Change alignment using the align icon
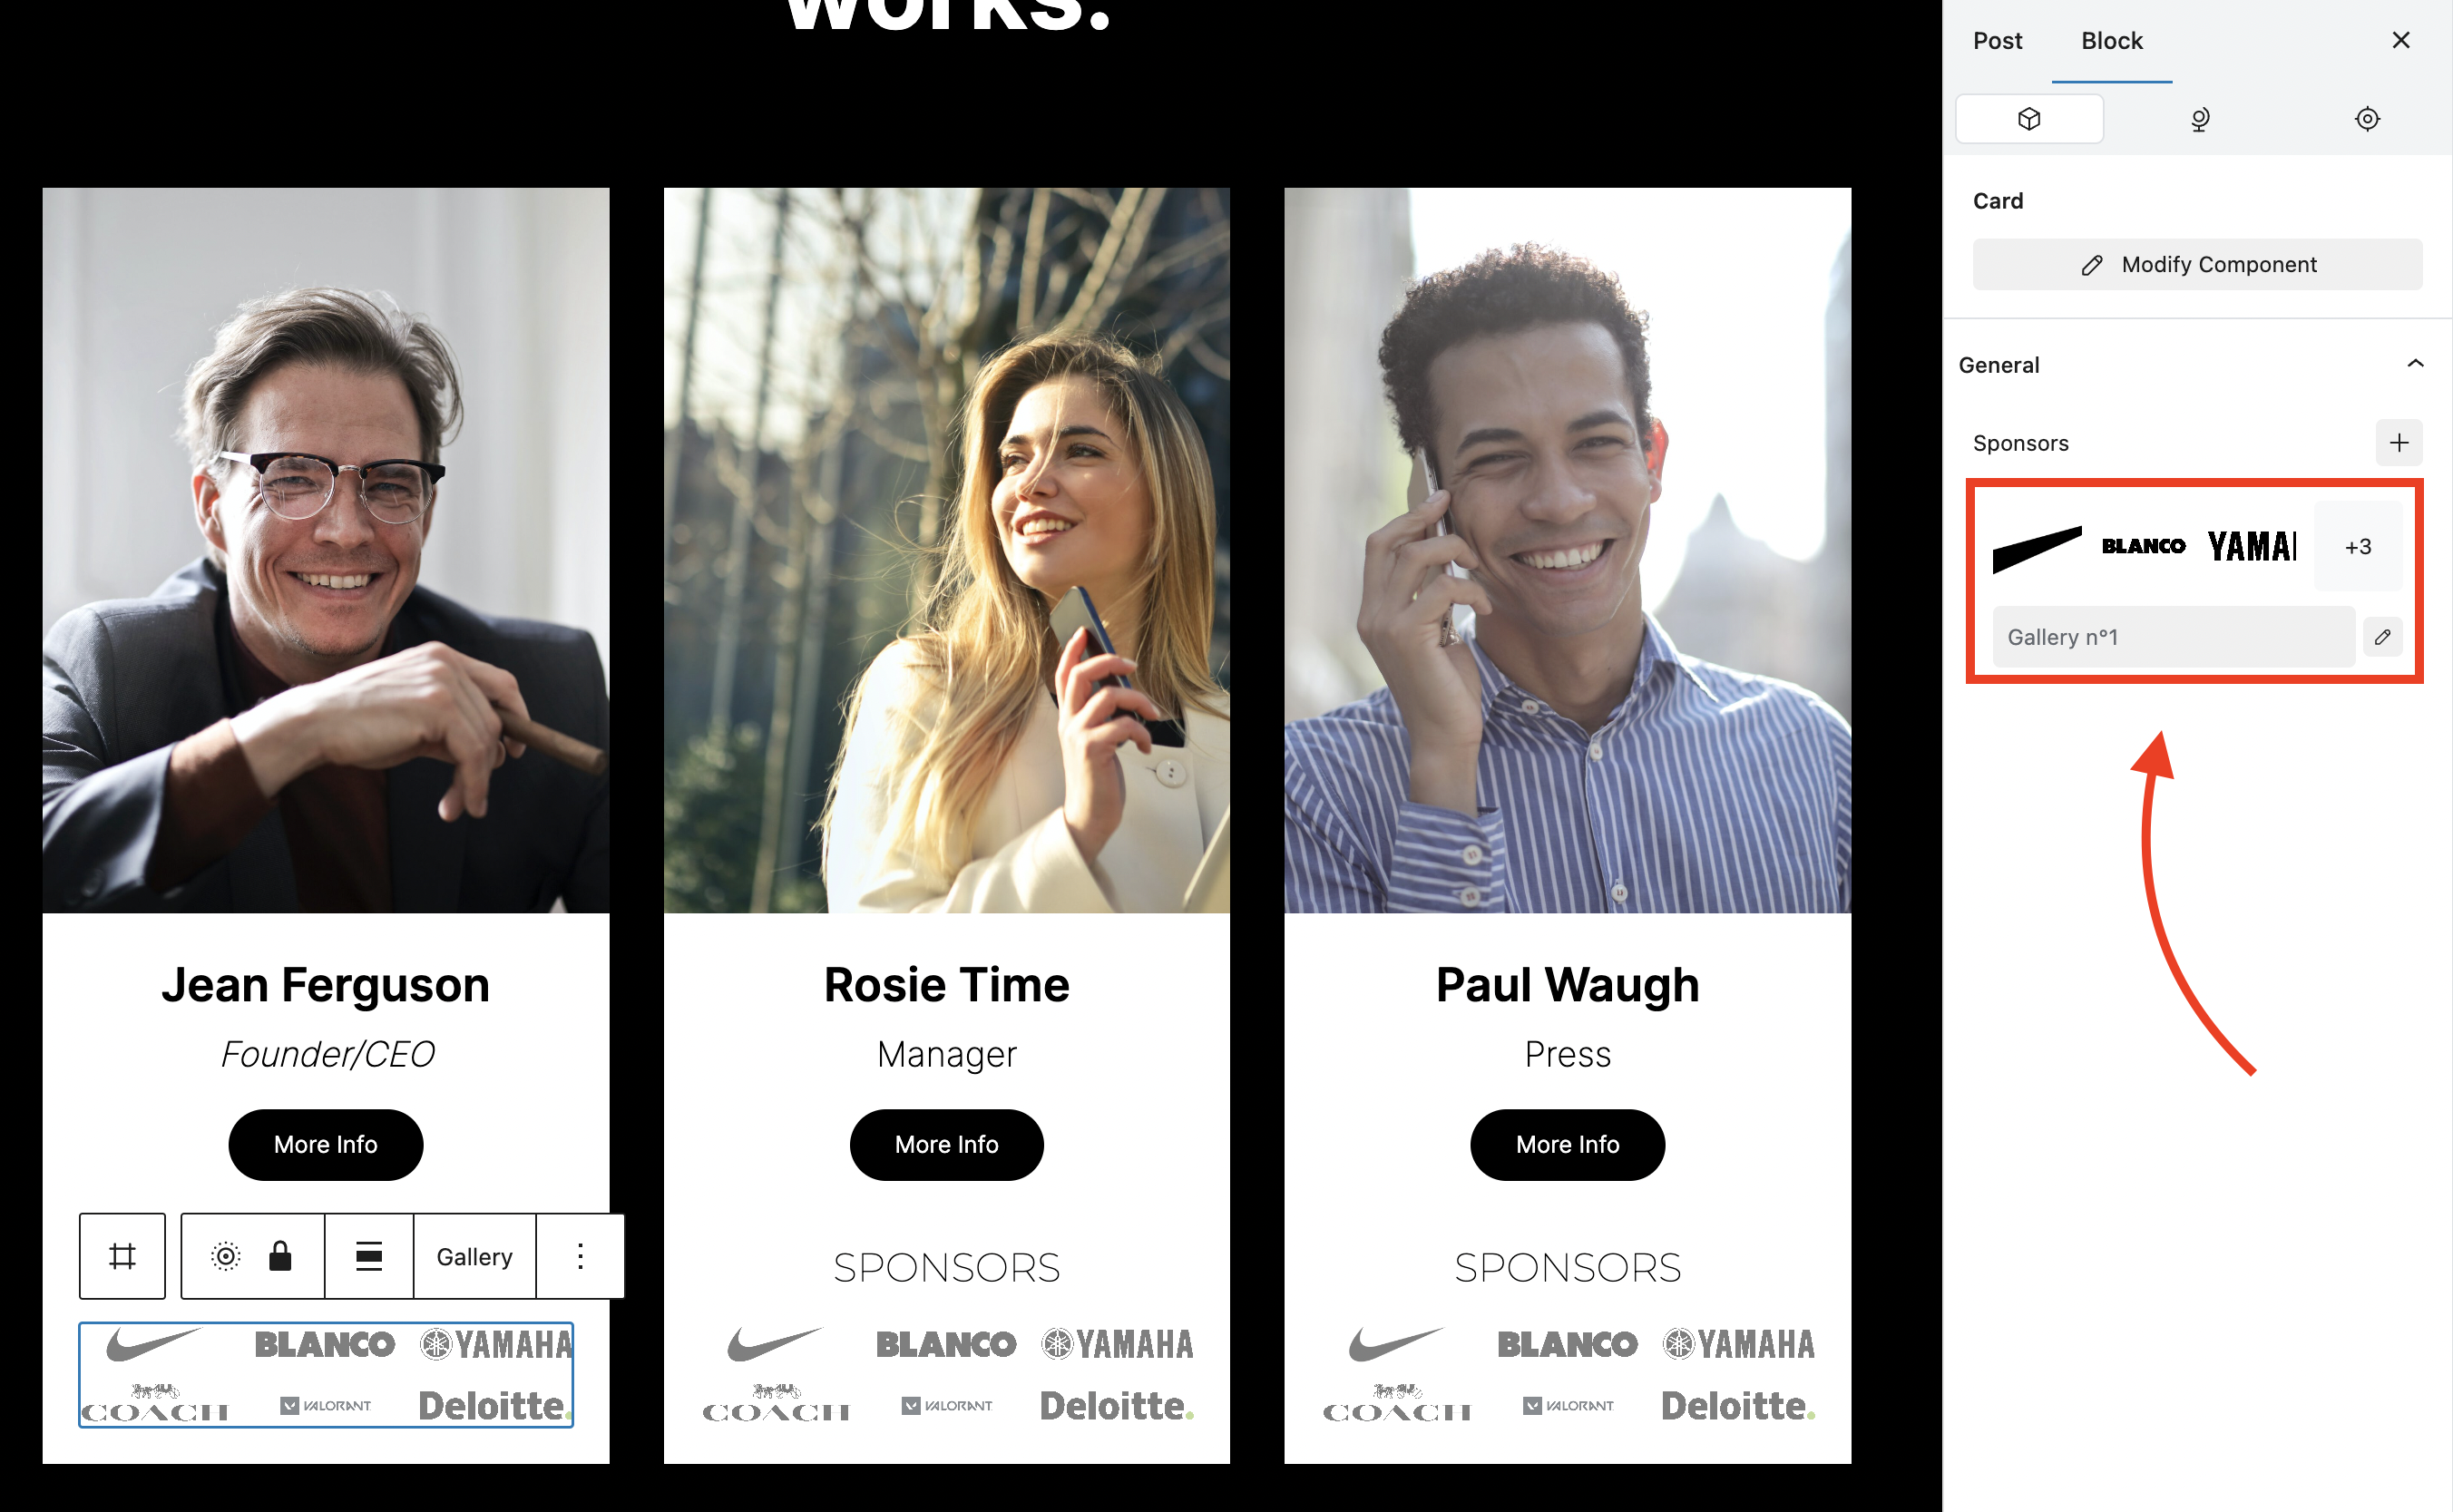The image size is (2453, 1512). pos(369,1256)
